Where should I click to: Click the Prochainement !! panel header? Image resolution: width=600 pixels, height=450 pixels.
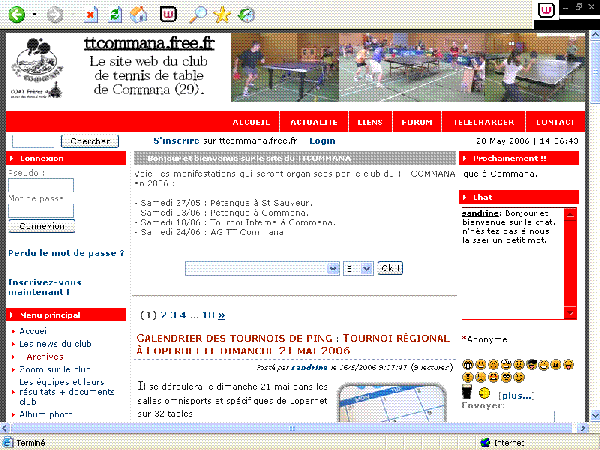click(519, 158)
